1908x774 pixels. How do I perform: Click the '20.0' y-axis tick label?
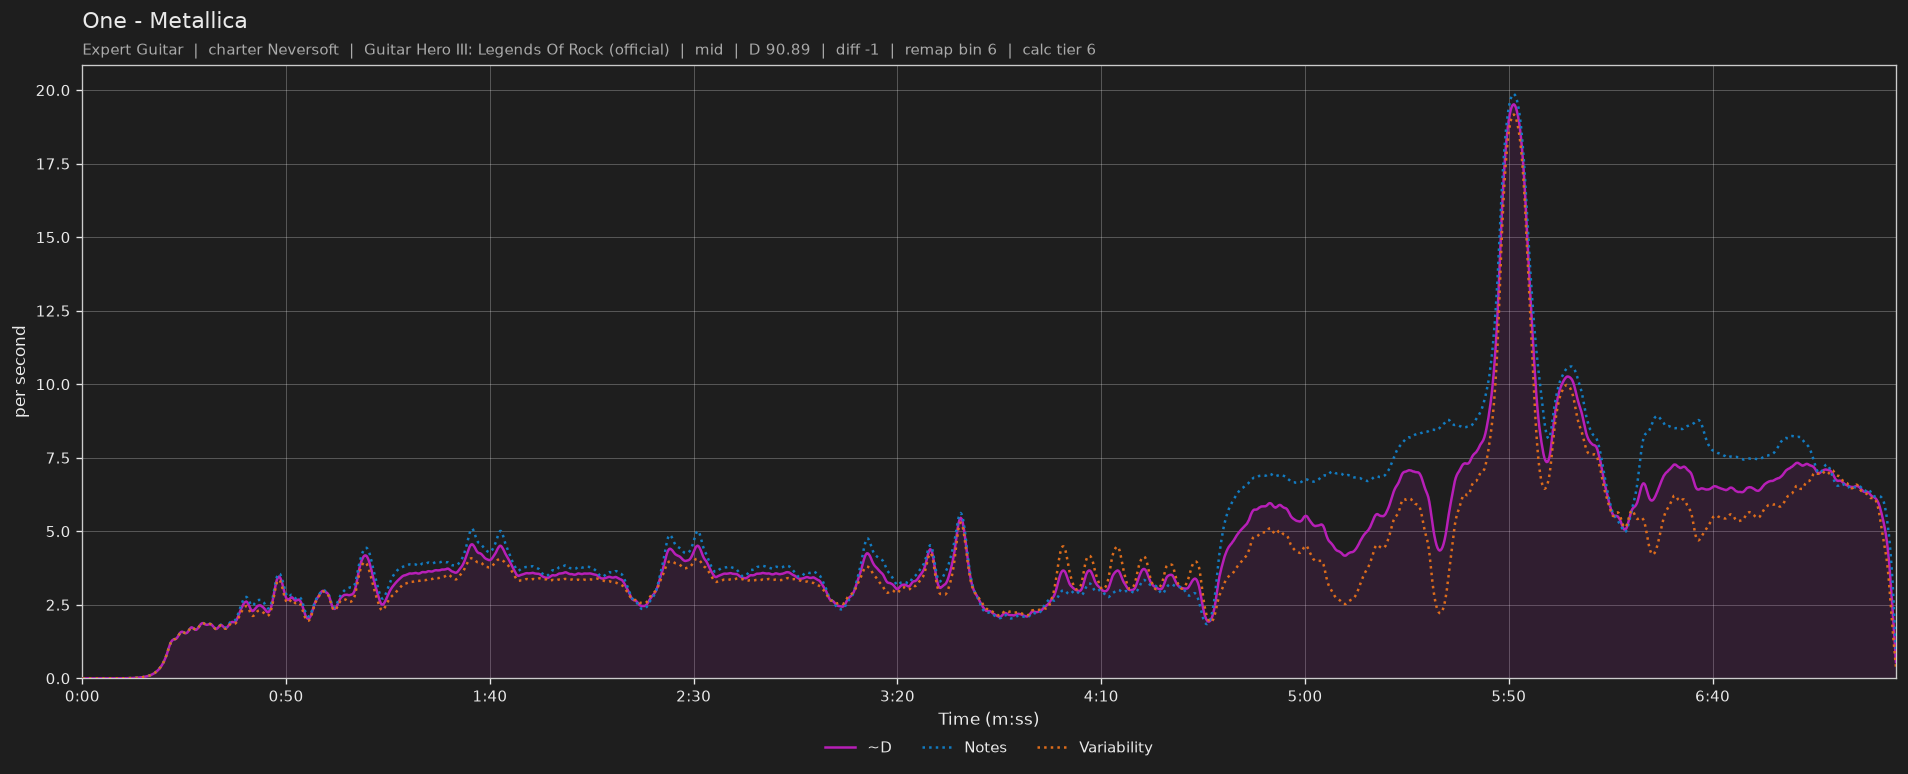pyautogui.click(x=52, y=91)
